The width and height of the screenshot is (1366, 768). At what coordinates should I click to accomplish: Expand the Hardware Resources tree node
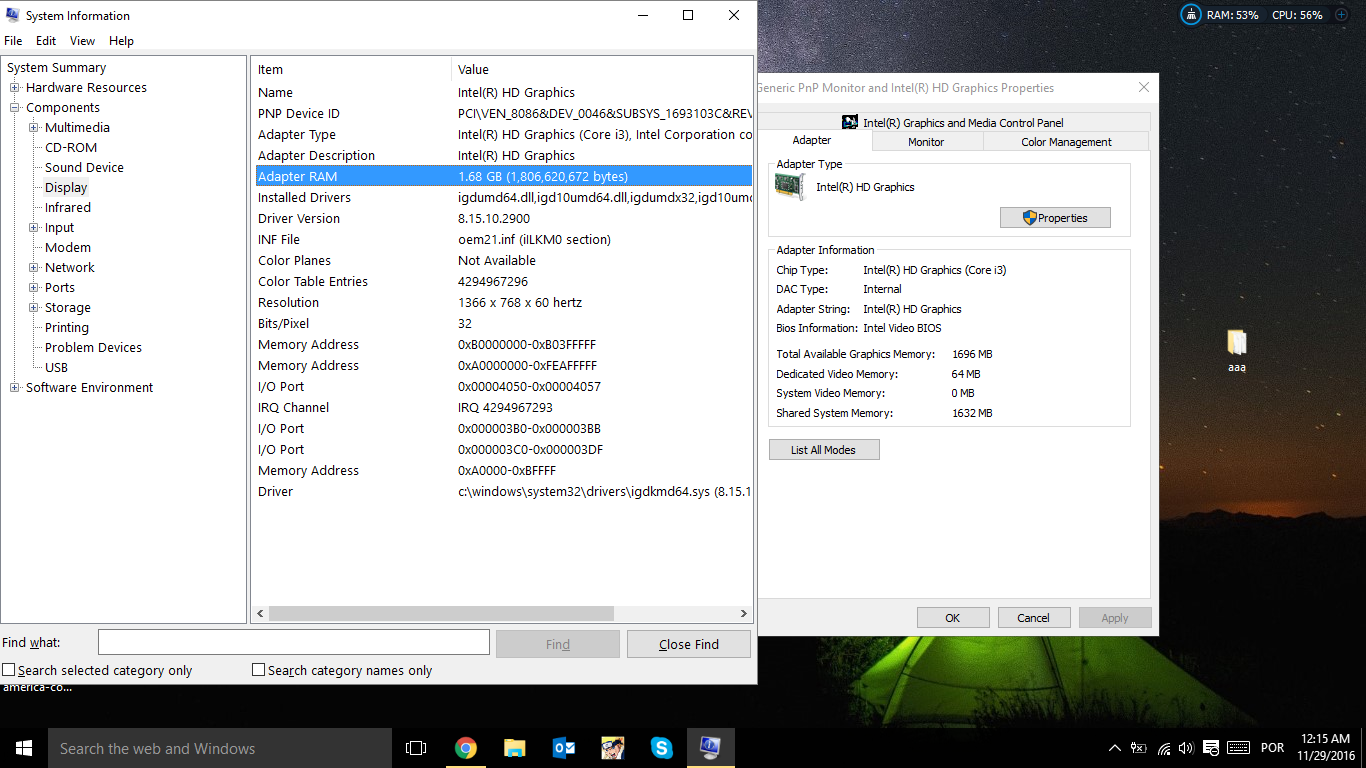pos(15,88)
